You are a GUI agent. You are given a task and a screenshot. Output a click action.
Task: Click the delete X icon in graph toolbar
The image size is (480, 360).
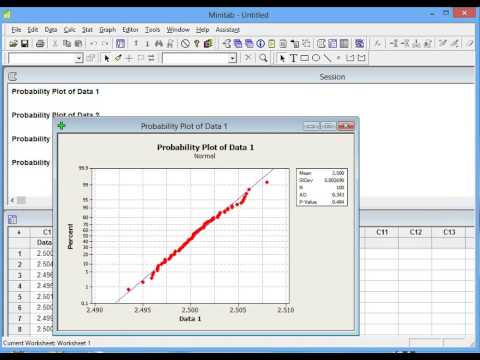(248, 58)
